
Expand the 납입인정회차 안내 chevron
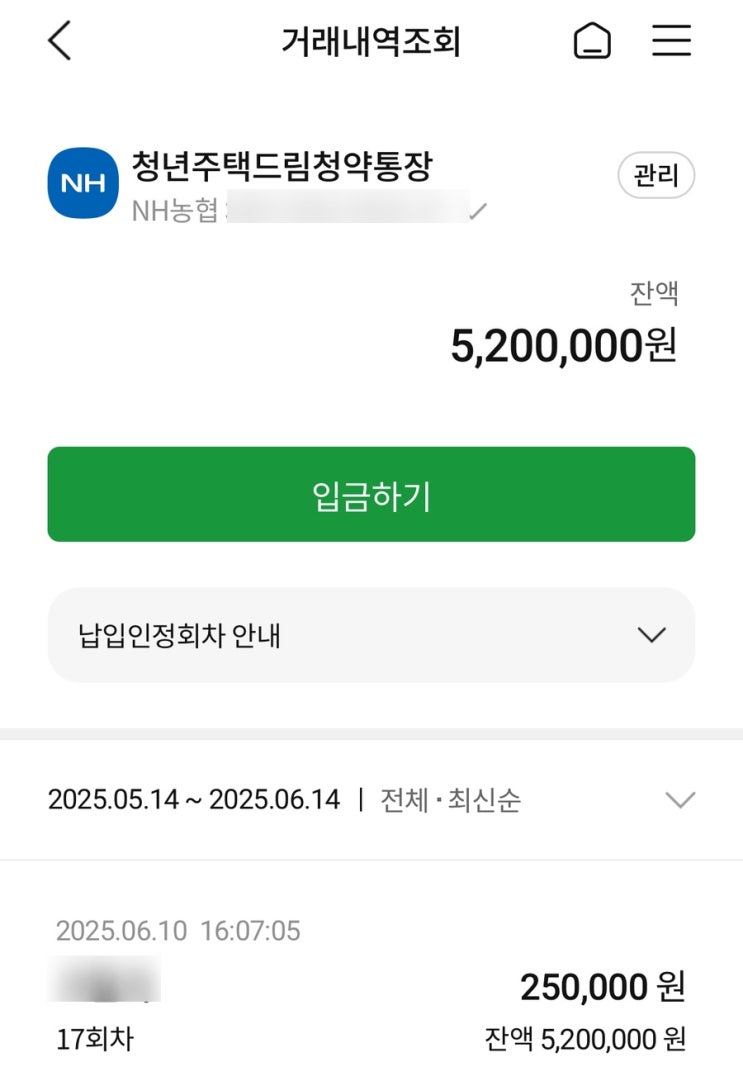651,635
